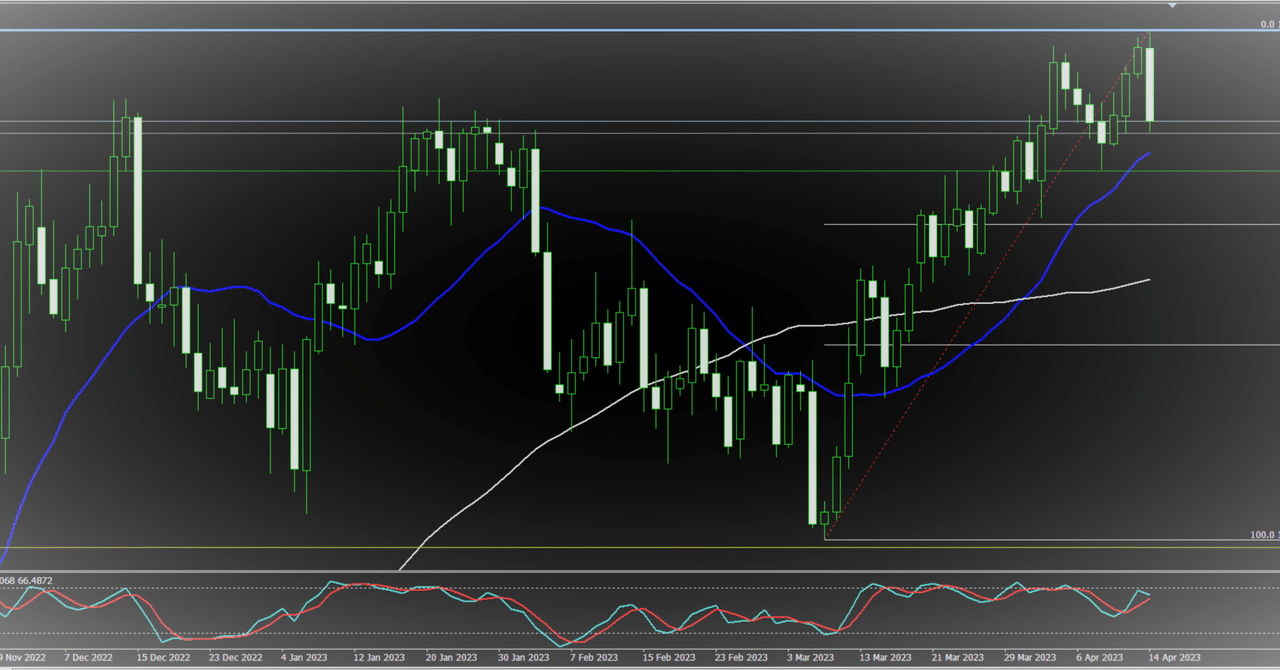Click the 15 Feb 2023 date label

[x=669, y=658]
